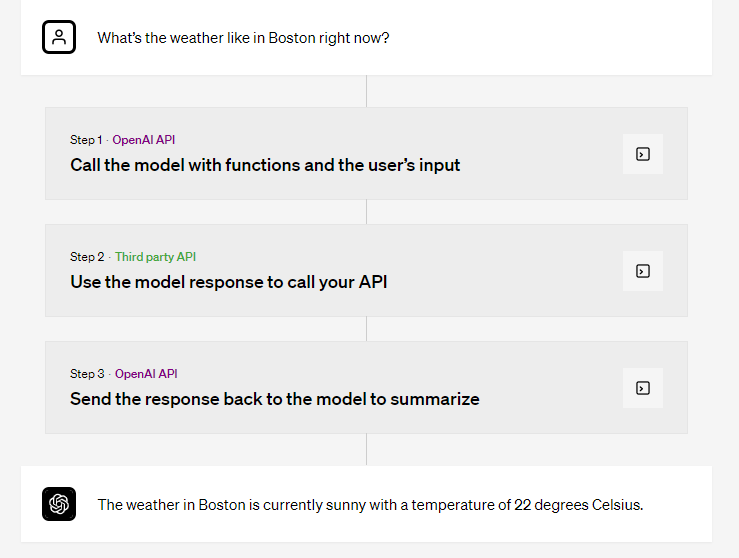Click the Boston weather question text
739x558 pixels.
(243, 38)
